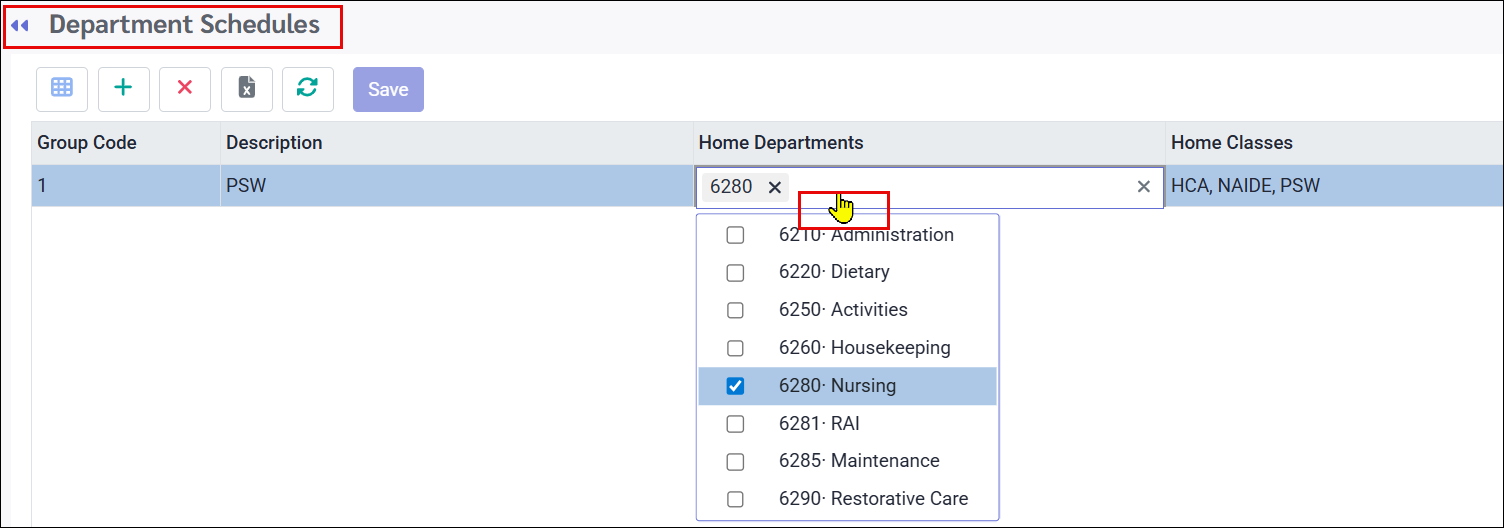This screenshot has height=528, width=1504.
Task: Check the 6220 Dietary checkbox
Action: (x=735, y=273)
